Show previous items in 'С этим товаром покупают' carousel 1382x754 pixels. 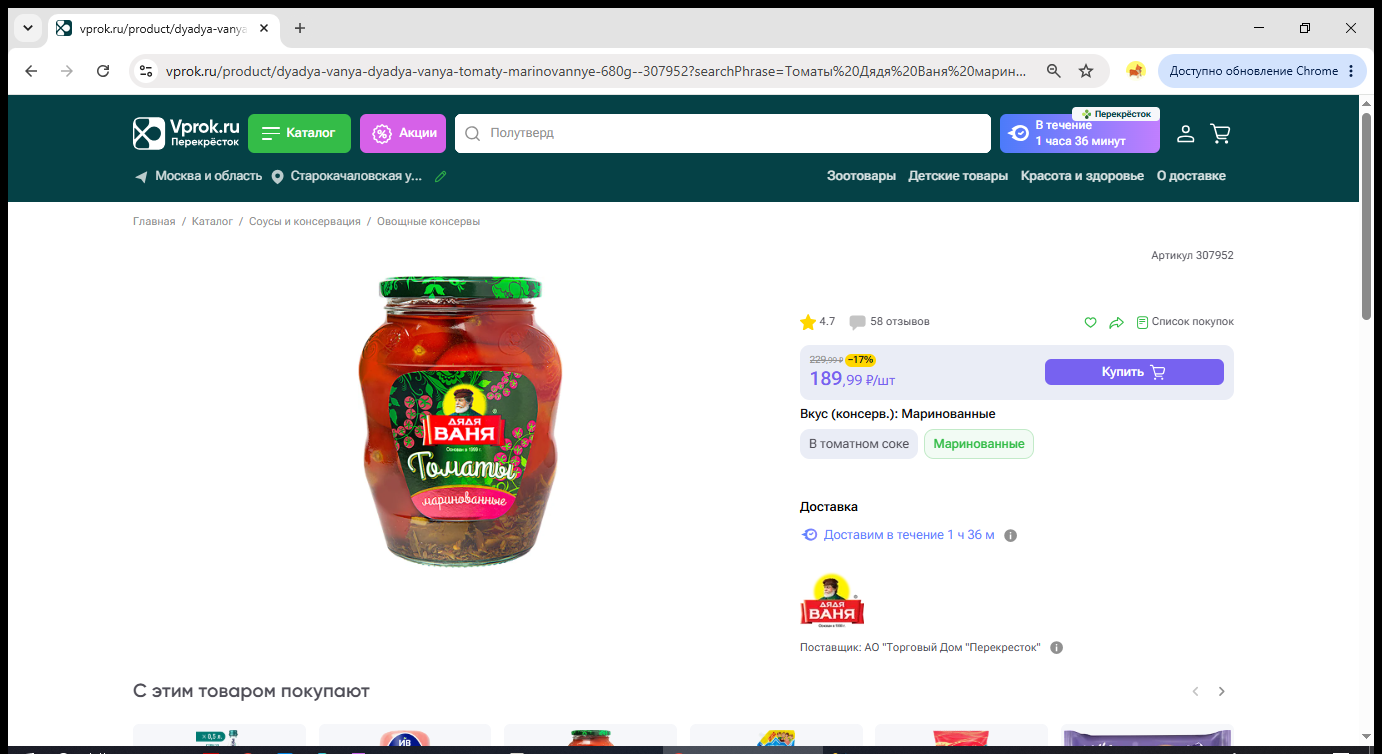(1194, 691)
